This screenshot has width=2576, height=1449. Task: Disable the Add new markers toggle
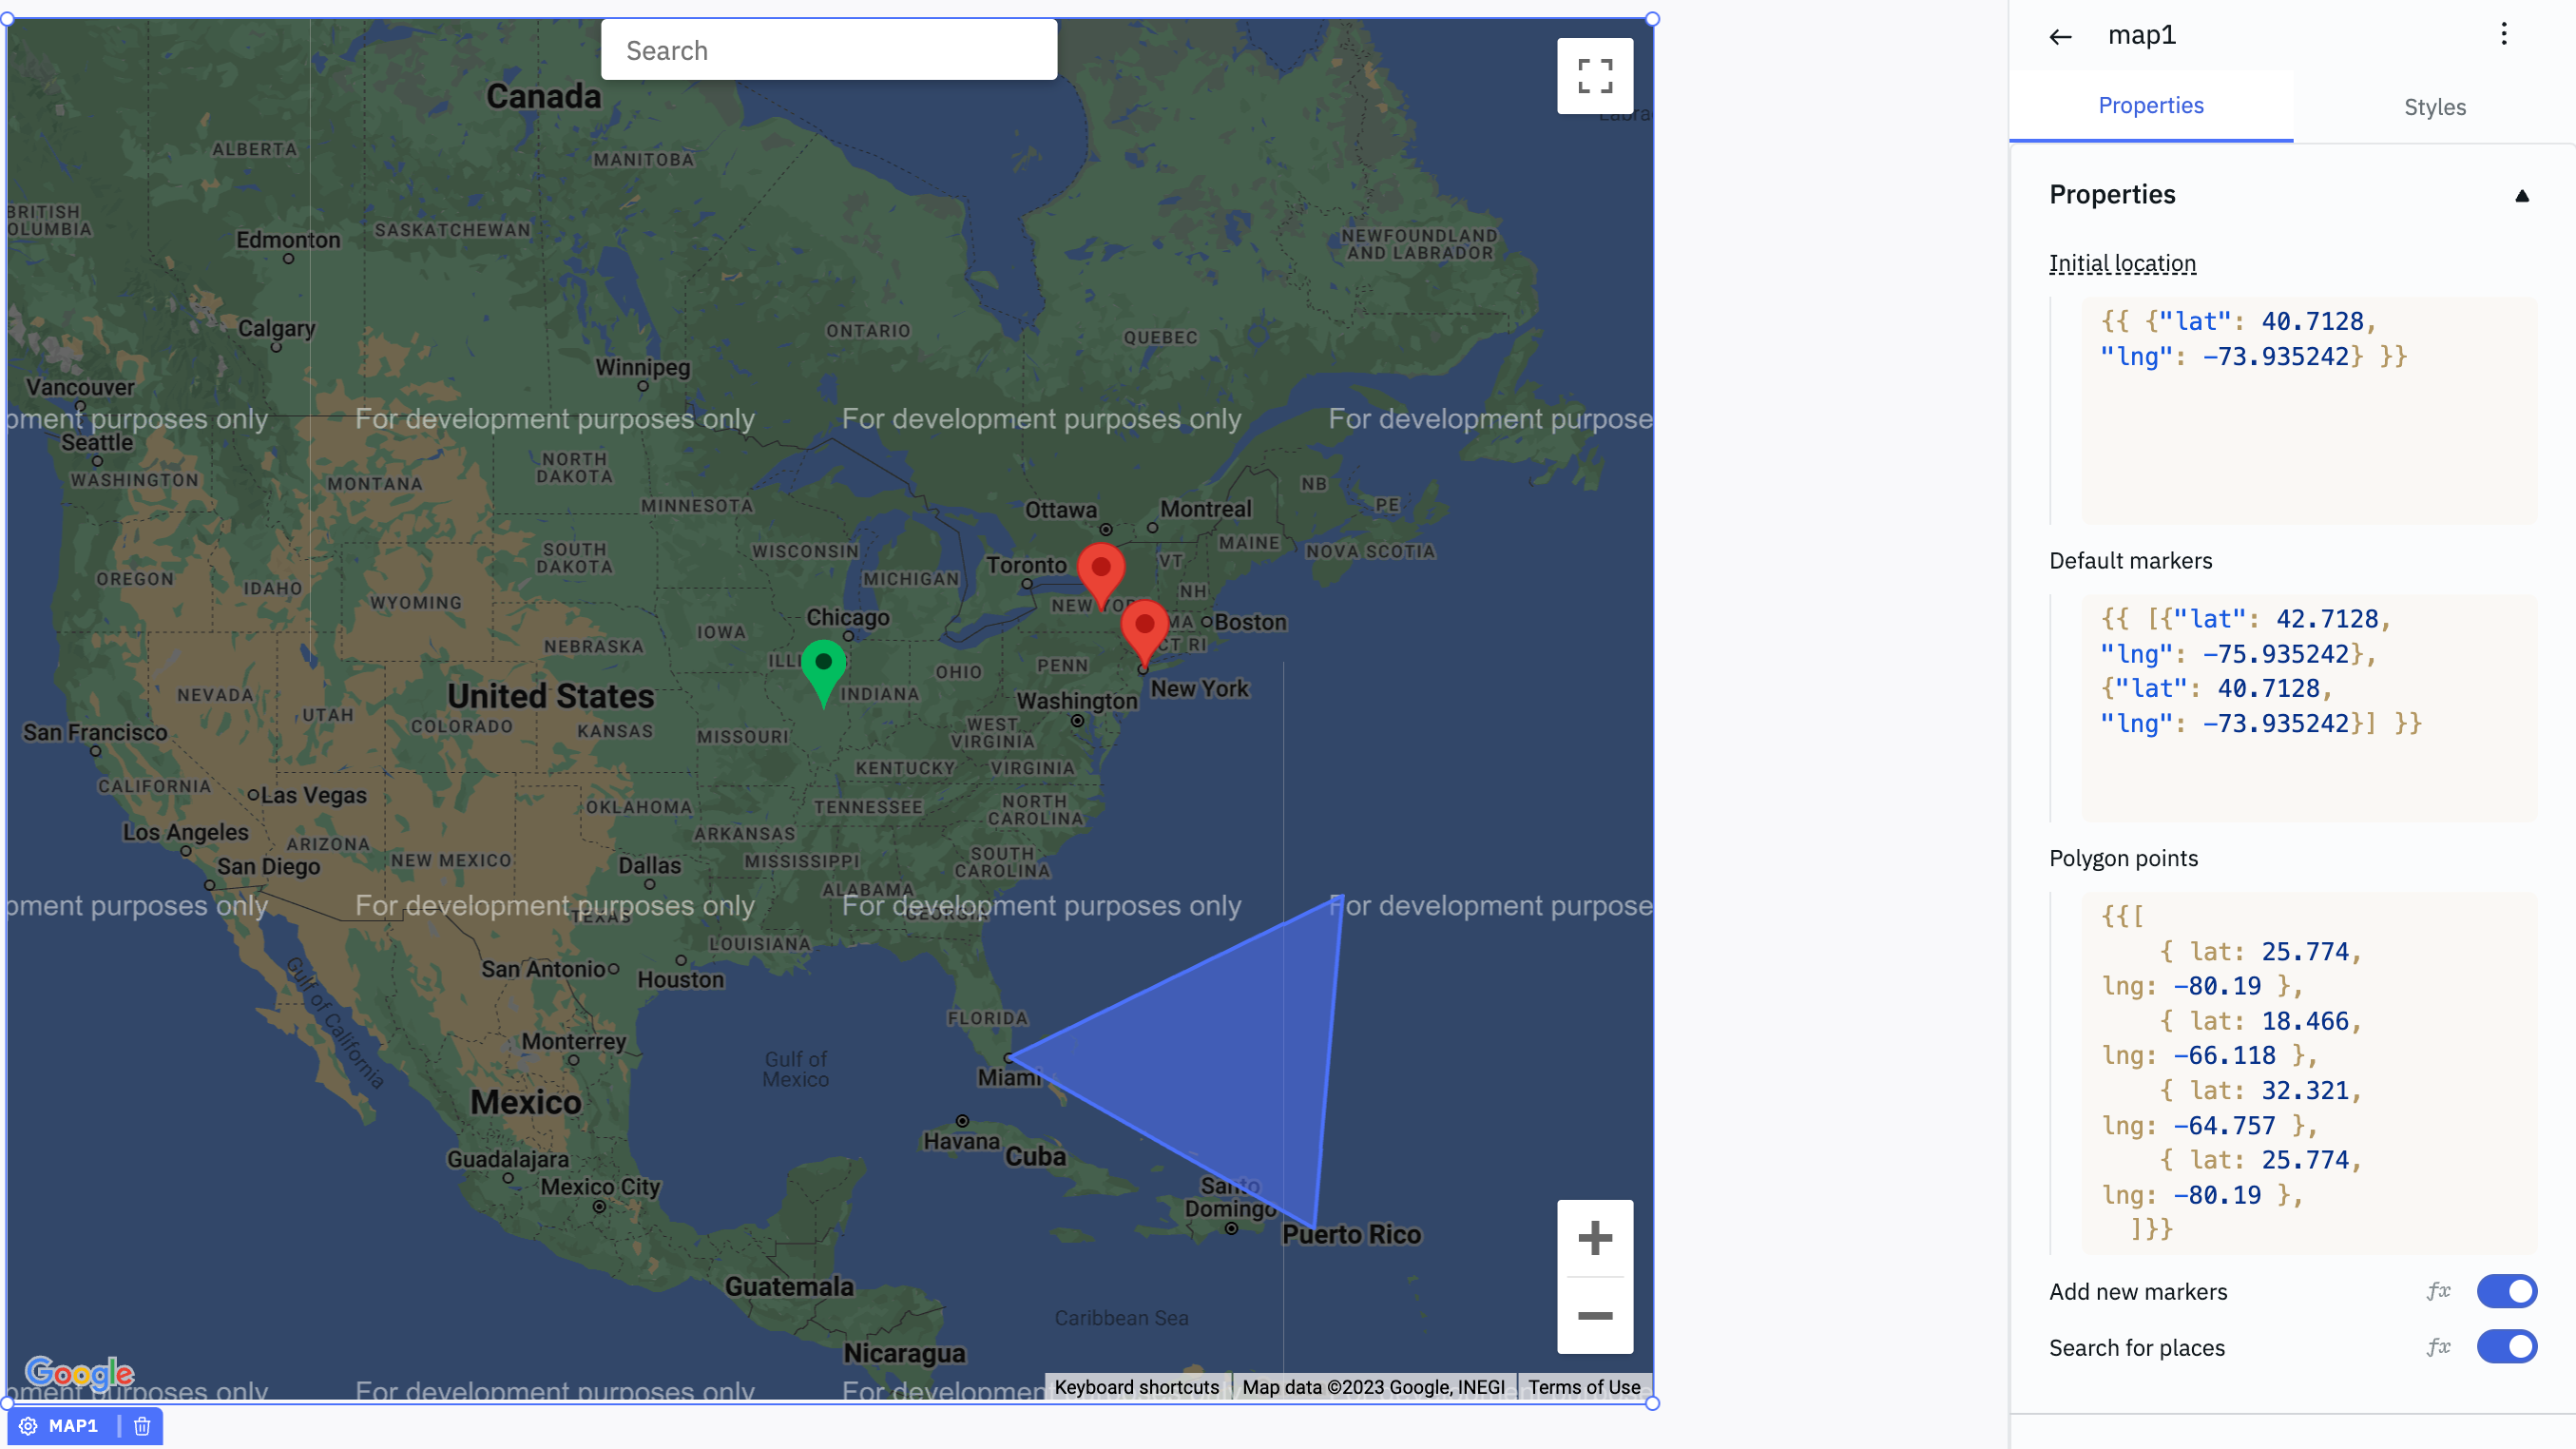2506,1291
